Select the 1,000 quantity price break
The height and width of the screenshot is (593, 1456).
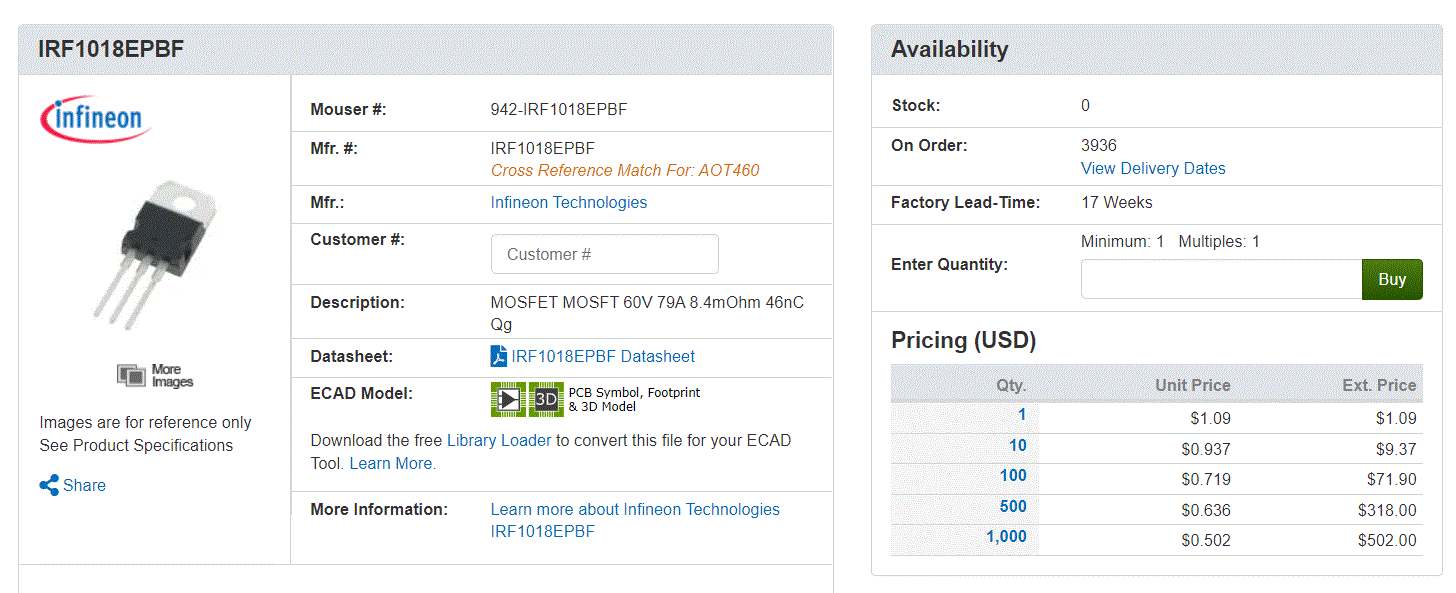1006,536
